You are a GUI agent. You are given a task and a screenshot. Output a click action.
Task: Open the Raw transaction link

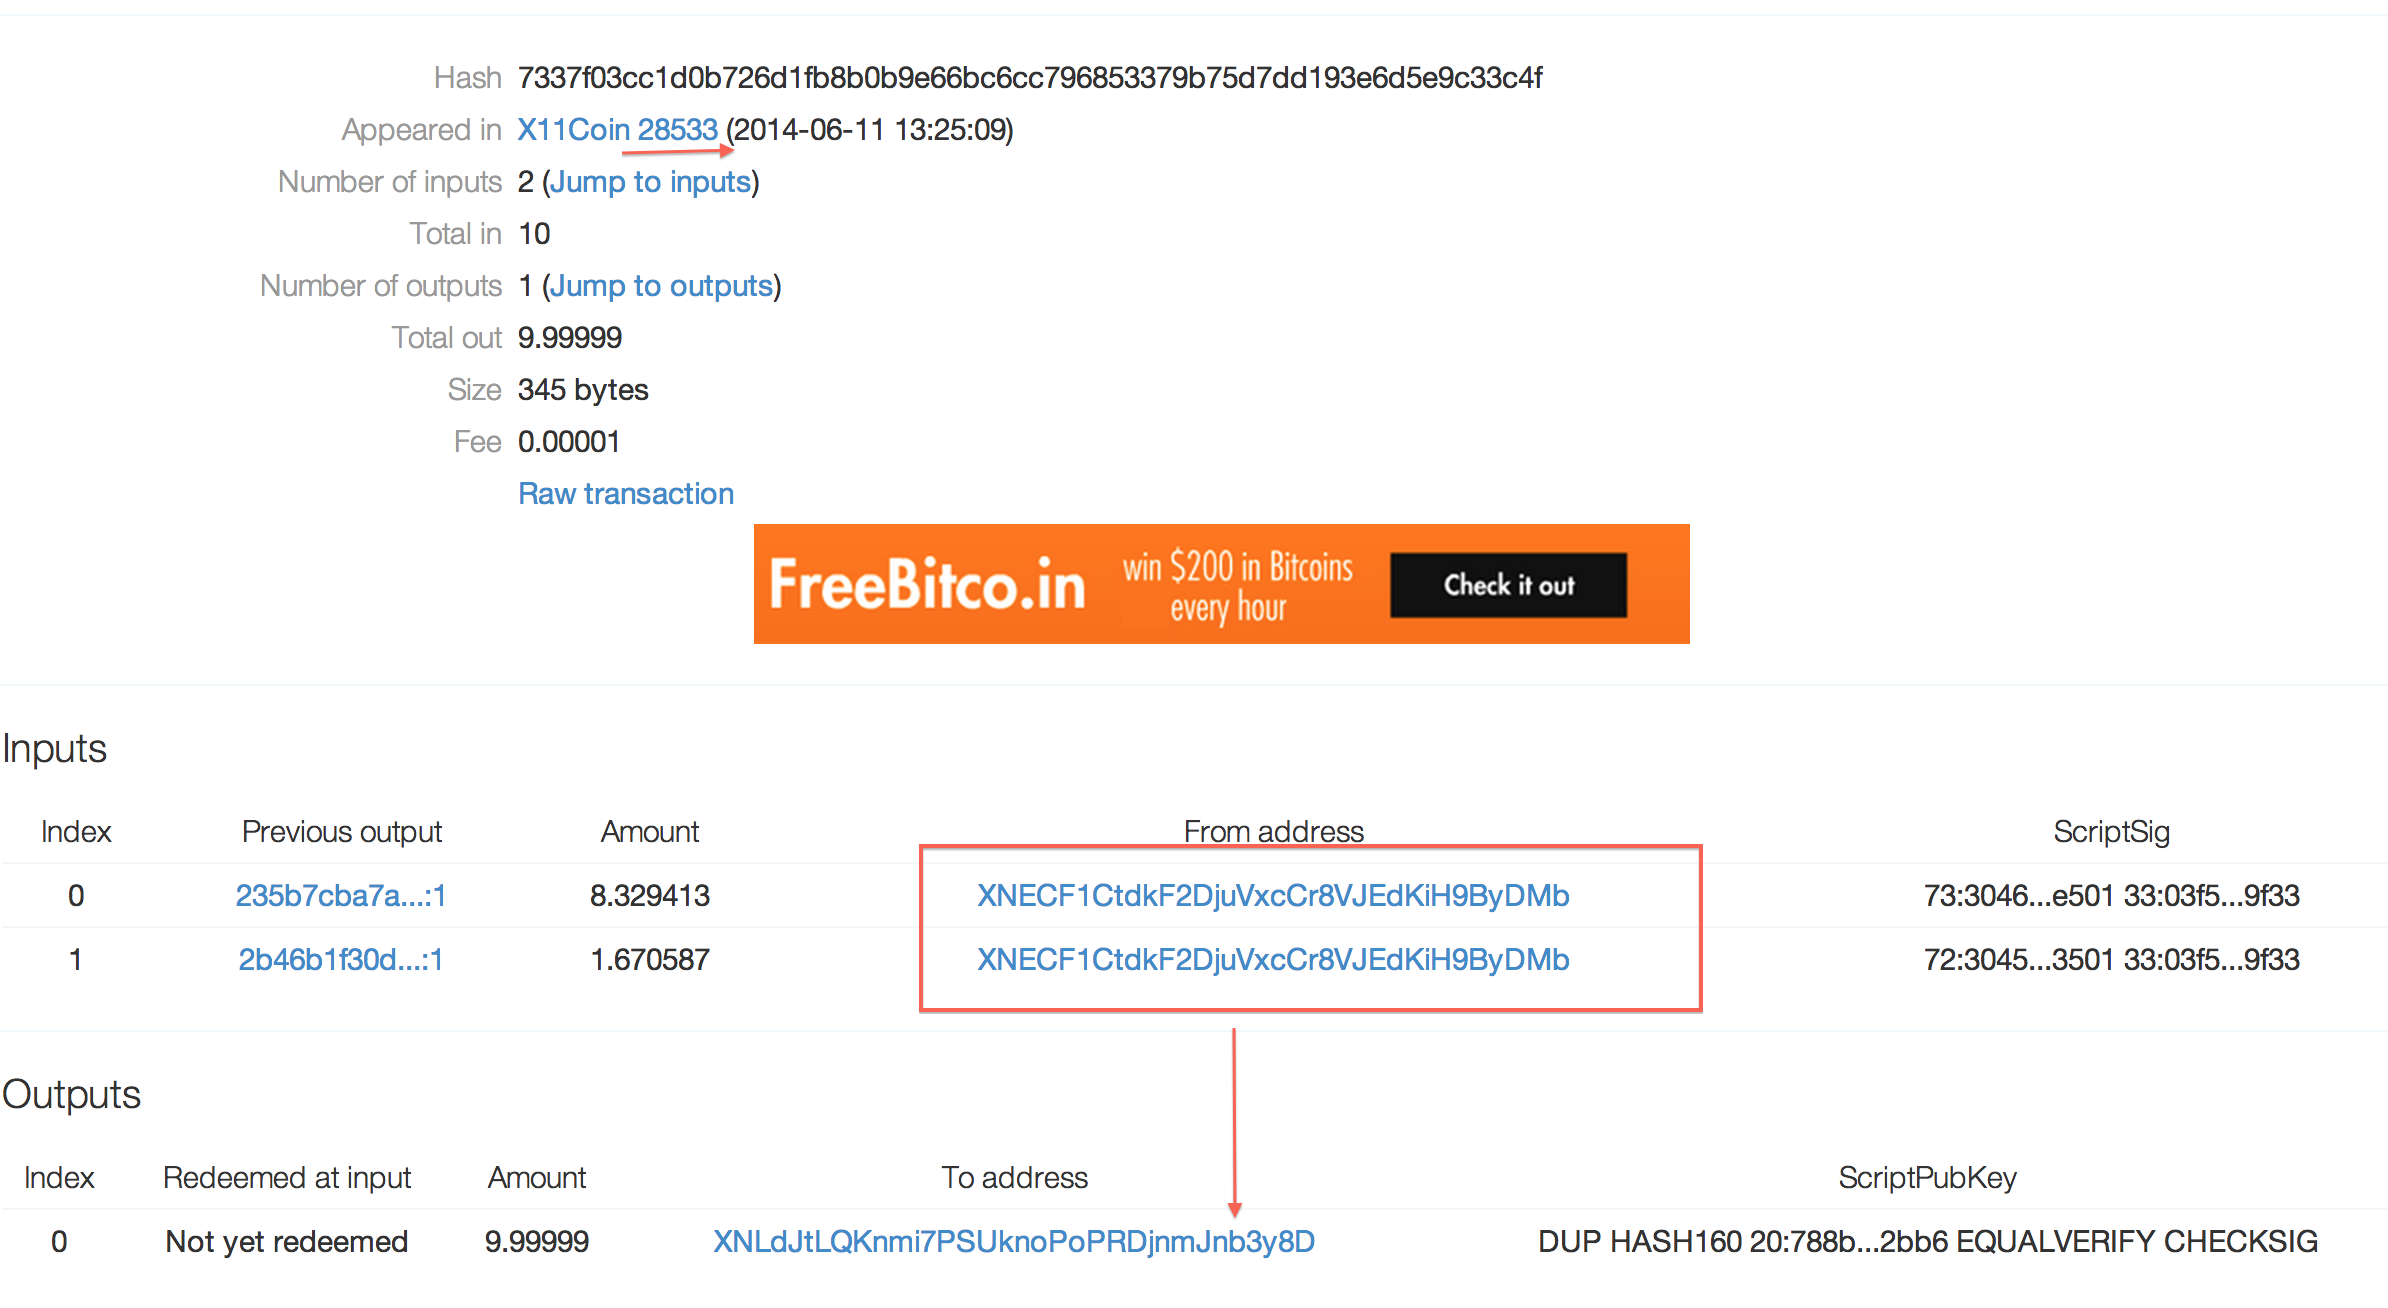[626, 493]
